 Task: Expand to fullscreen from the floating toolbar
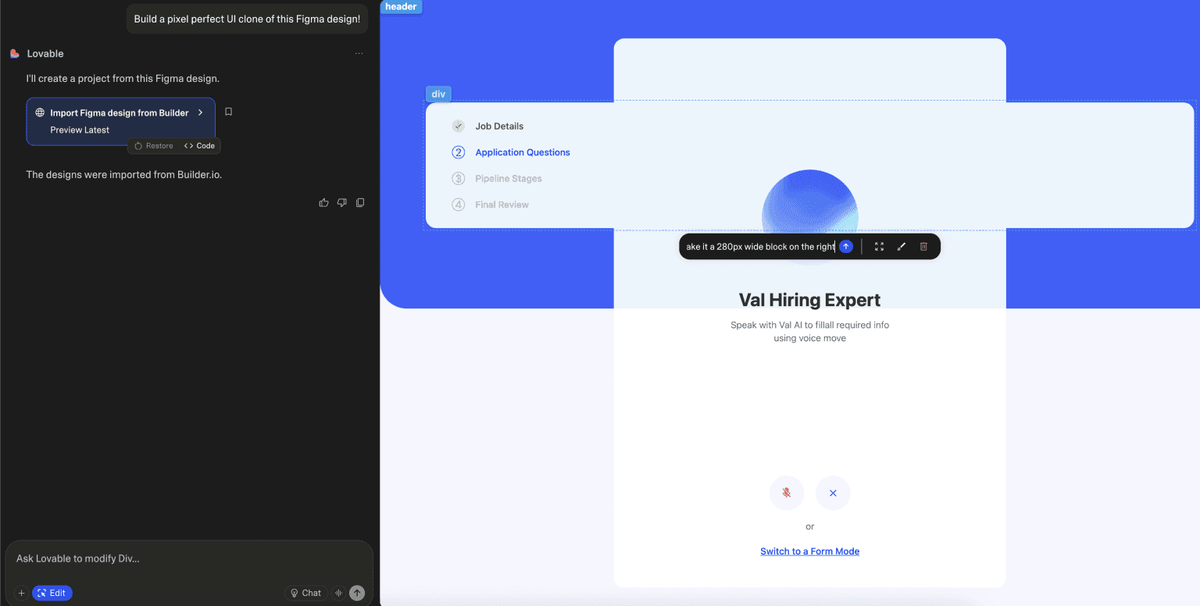879,246
